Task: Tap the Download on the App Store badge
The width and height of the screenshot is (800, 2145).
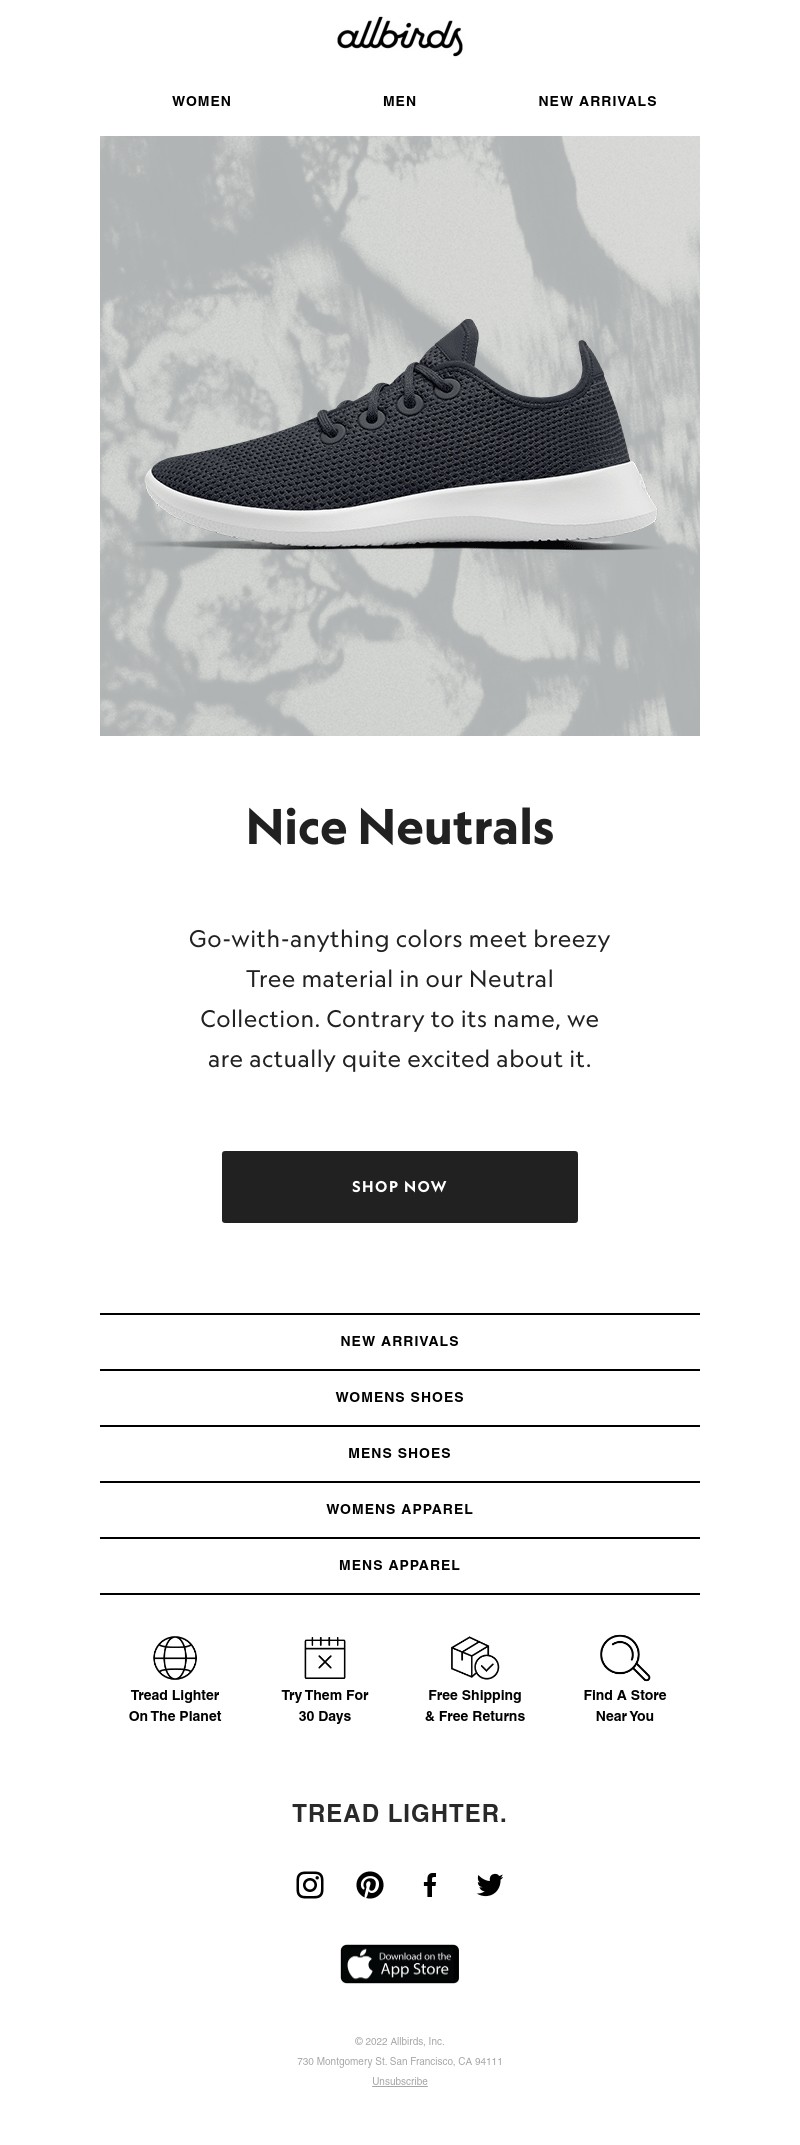Action: click(x=400, y=1964)
